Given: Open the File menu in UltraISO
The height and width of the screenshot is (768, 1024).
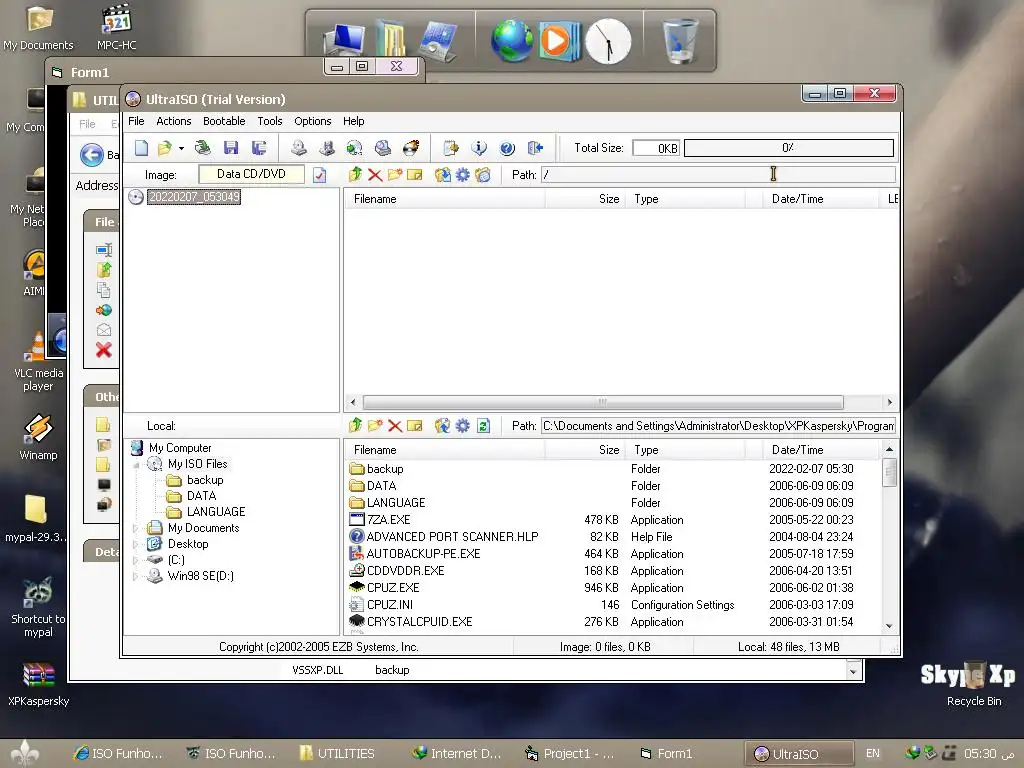Looking at the screenshot, I should click(136, 121).
